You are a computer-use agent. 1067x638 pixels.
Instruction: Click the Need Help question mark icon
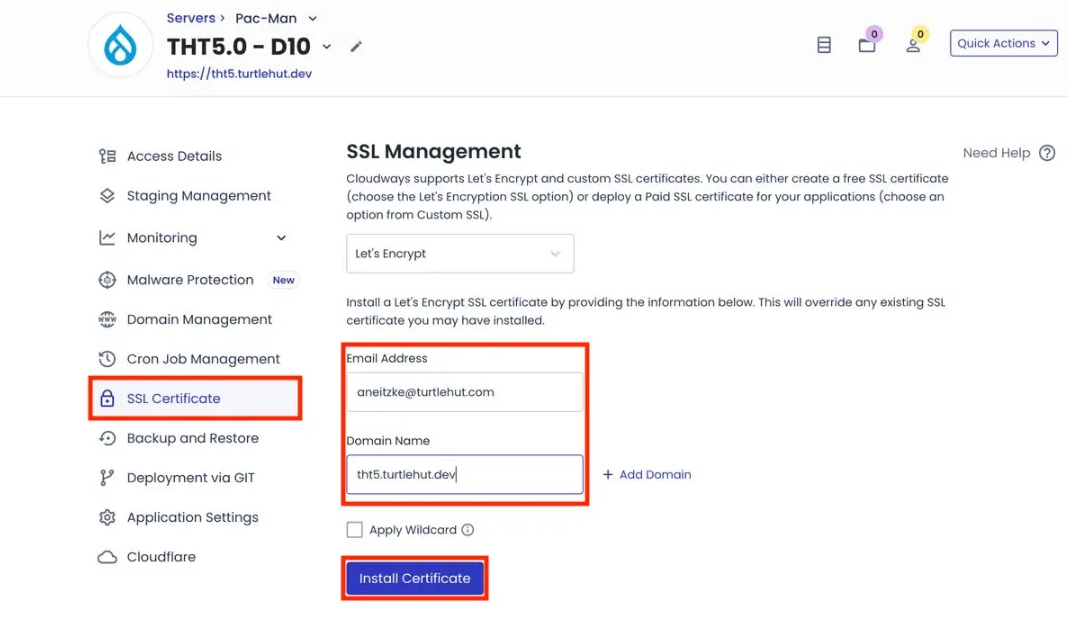click(1047, 153)
